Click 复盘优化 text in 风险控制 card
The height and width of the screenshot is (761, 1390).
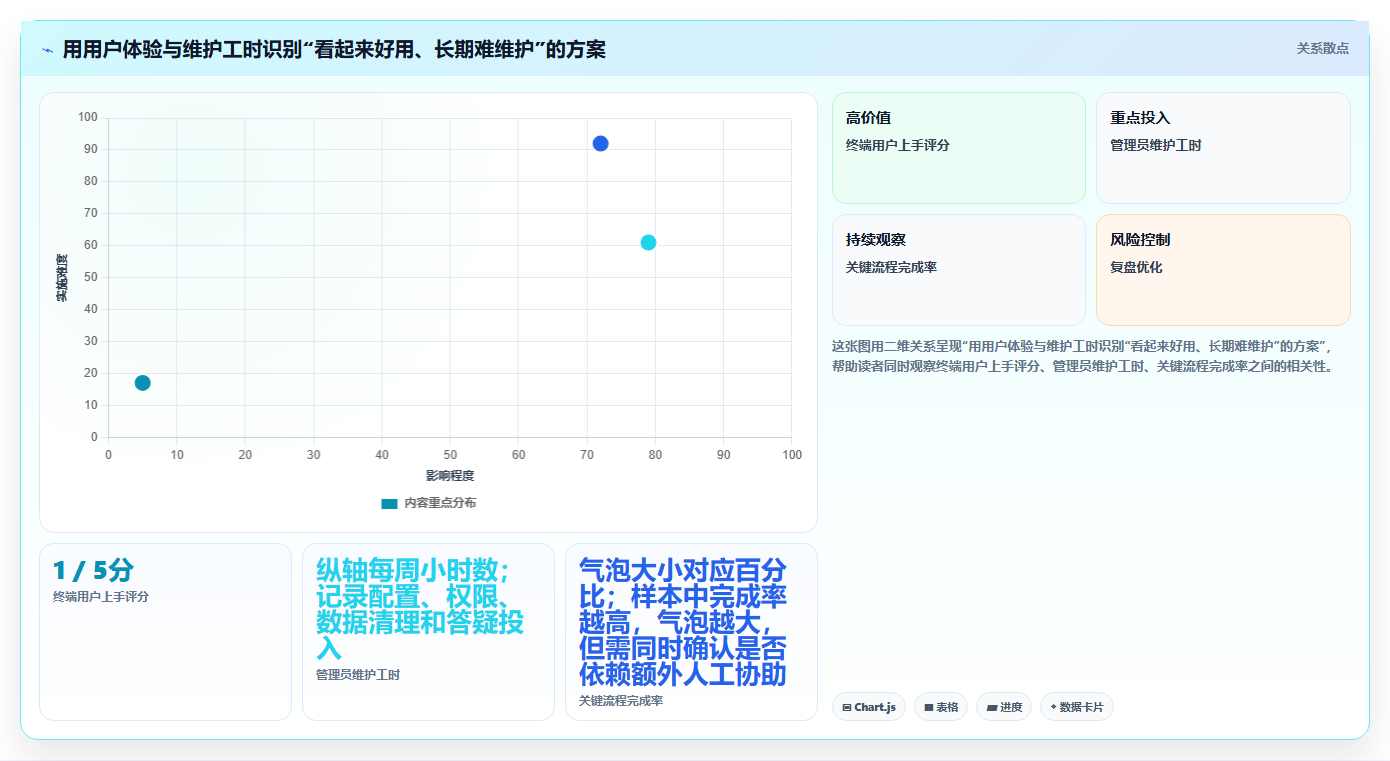point(1137,267)
